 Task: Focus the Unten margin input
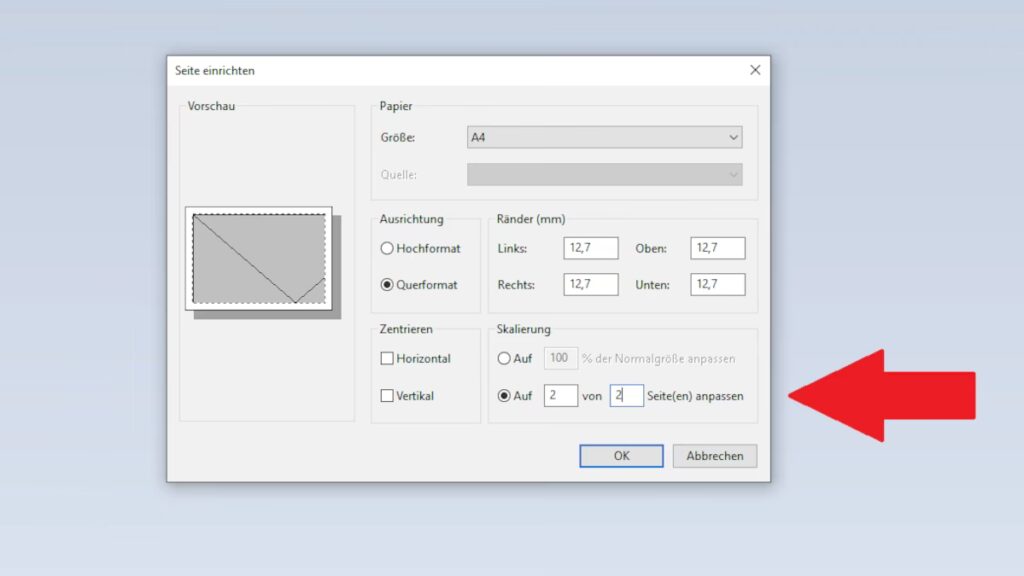click(x=717, y=285)
